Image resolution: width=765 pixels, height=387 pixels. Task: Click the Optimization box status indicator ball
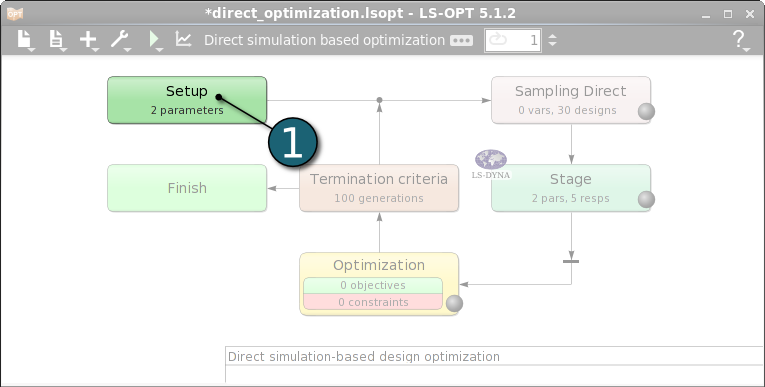tap(454, 303)
